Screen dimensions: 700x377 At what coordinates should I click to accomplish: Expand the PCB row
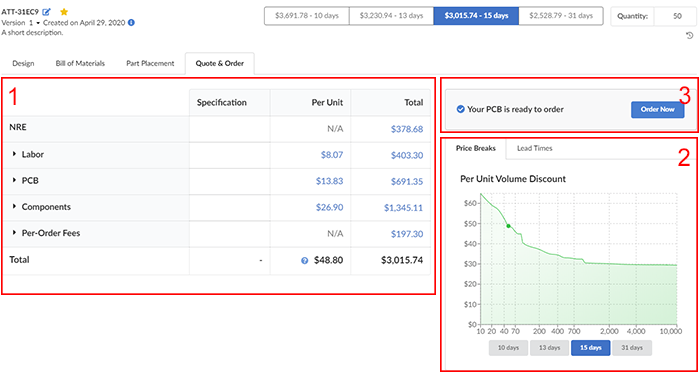14,180
